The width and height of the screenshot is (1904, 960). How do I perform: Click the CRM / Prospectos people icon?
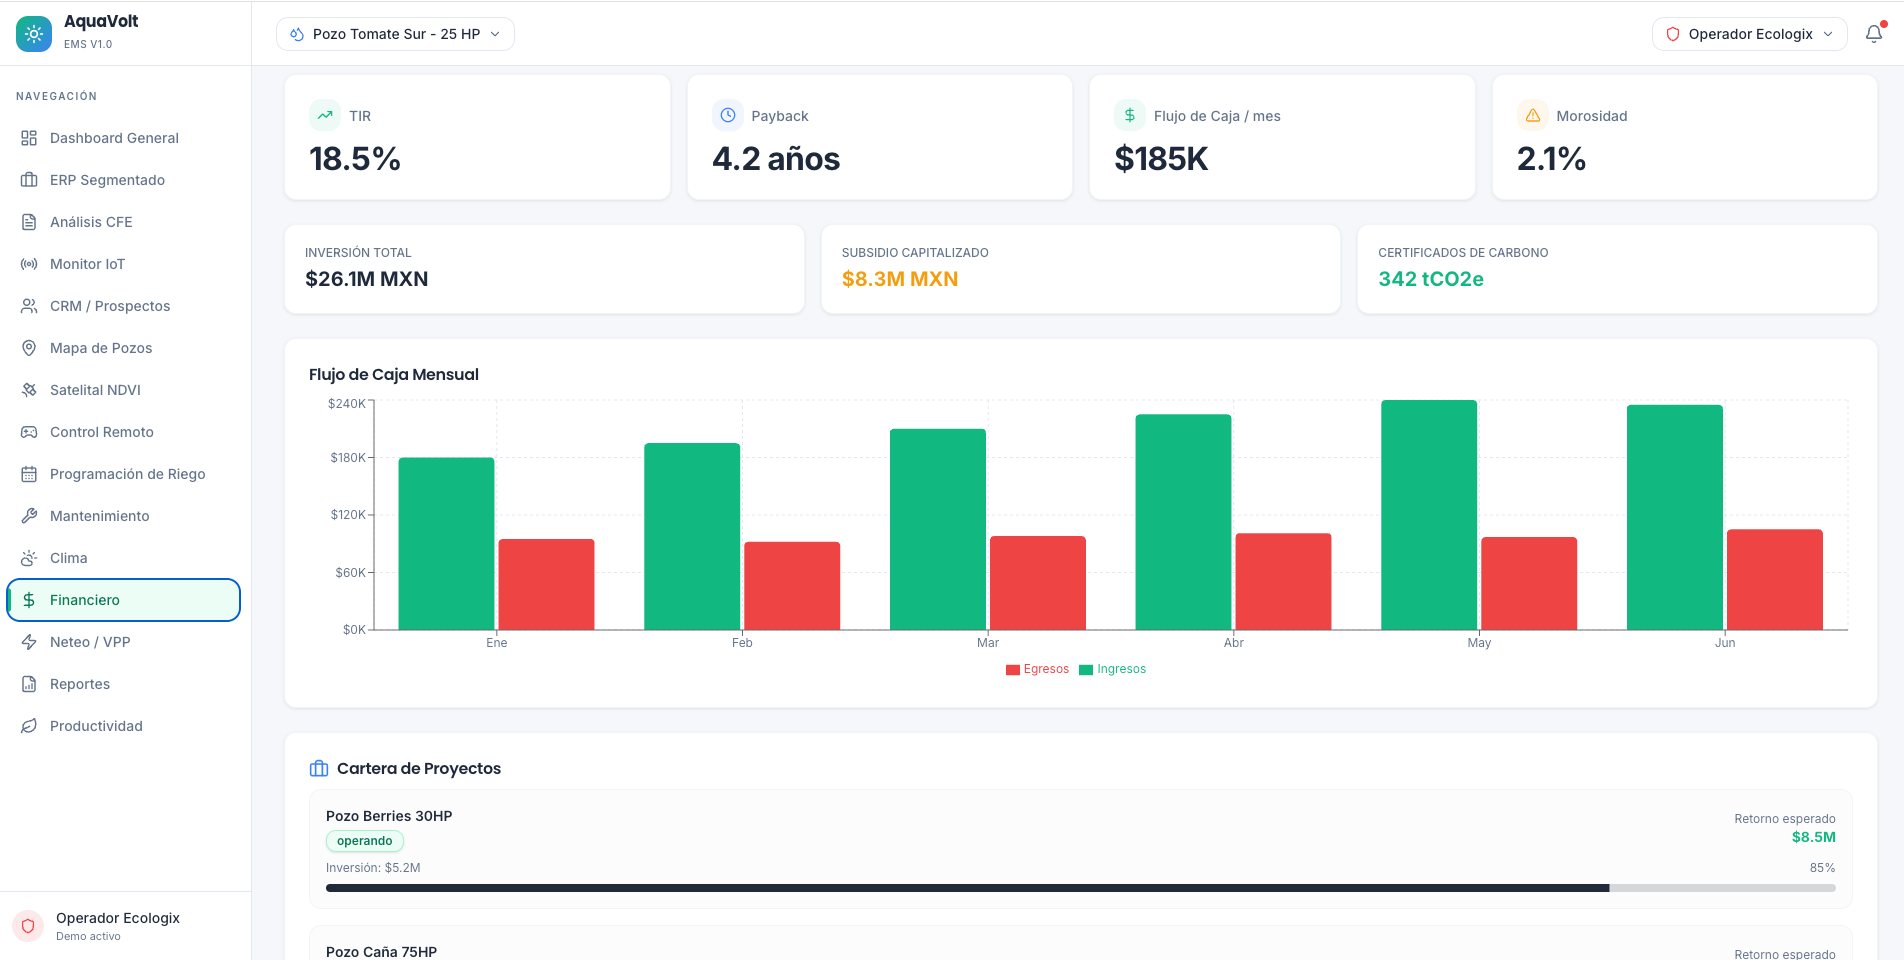tap(29, 306)
